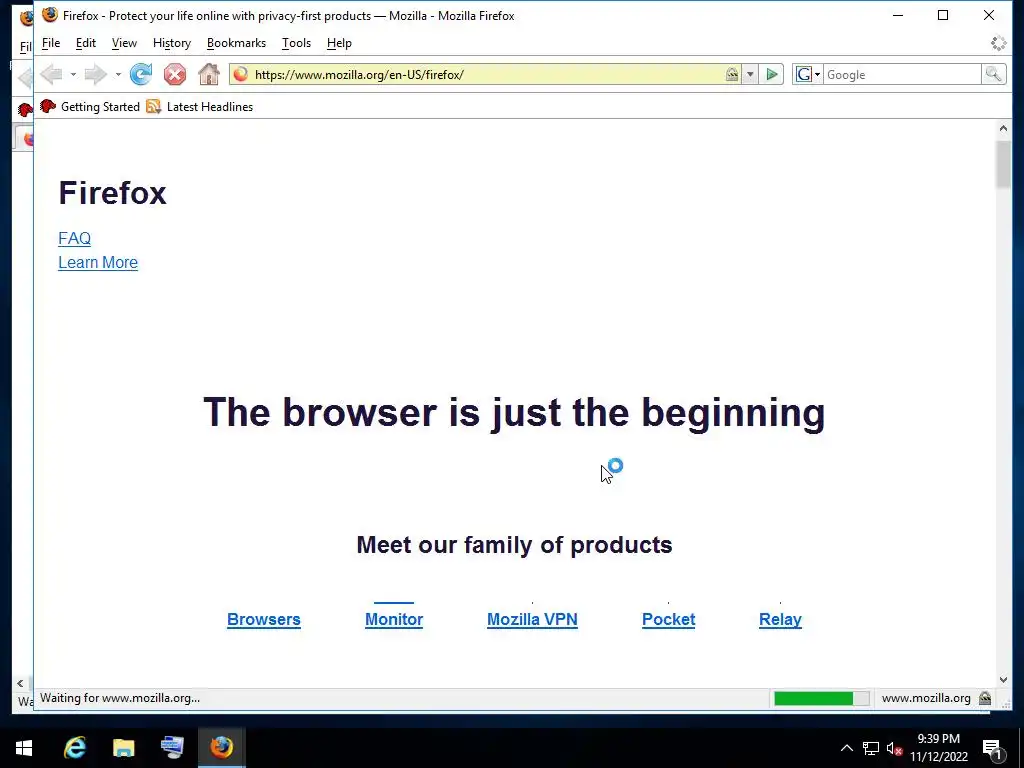This screenshot has width=1024, height=768.
Task: Open the search engine selector dropdown
Action: (808, 74)
